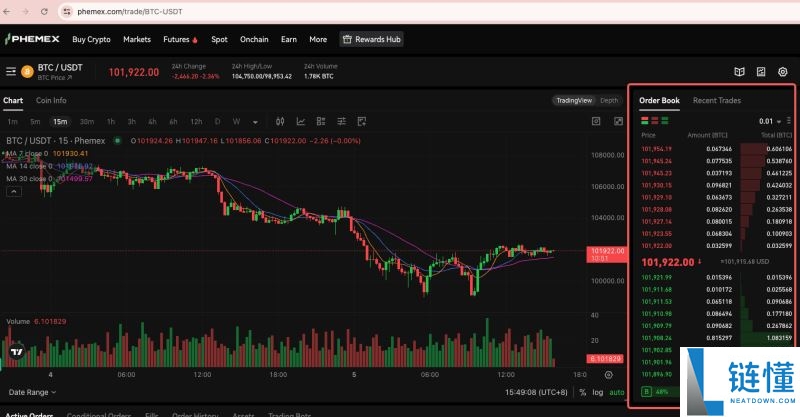
Task: Switch to the Recent Trades tab
Action: 716,101
